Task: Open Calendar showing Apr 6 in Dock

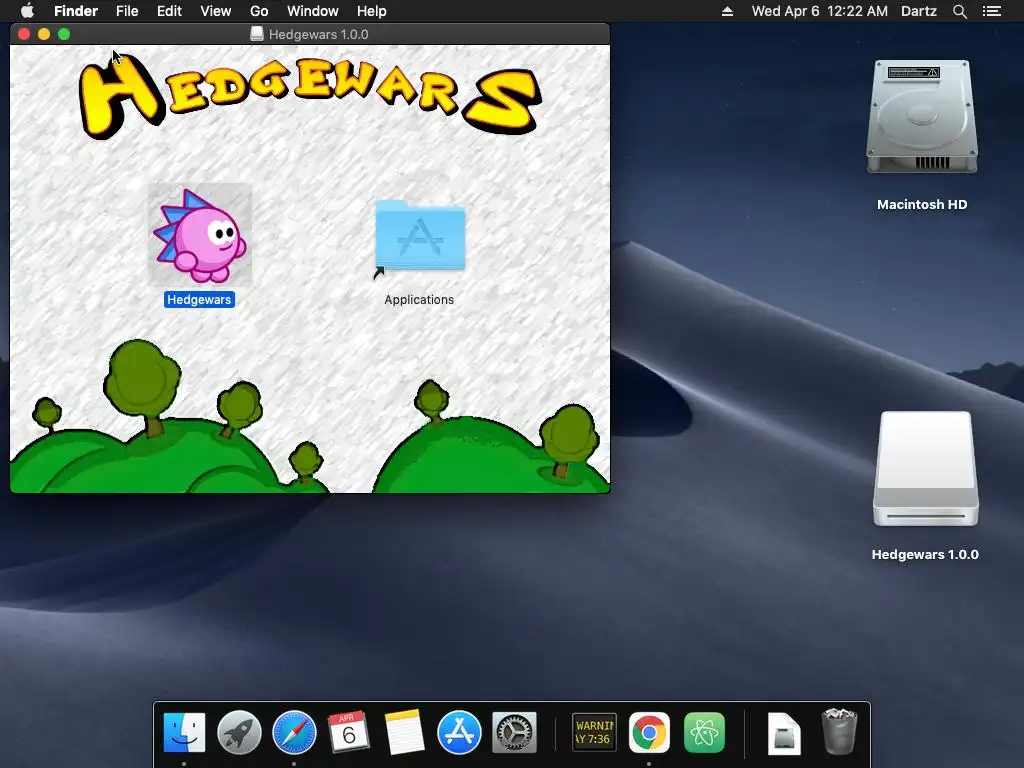Action: point(349,733)
